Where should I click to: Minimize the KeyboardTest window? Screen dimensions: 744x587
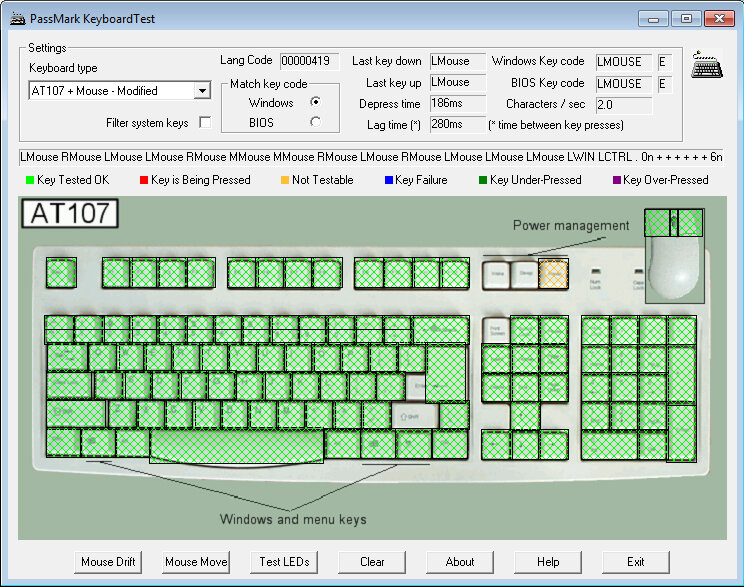(653, 19)
